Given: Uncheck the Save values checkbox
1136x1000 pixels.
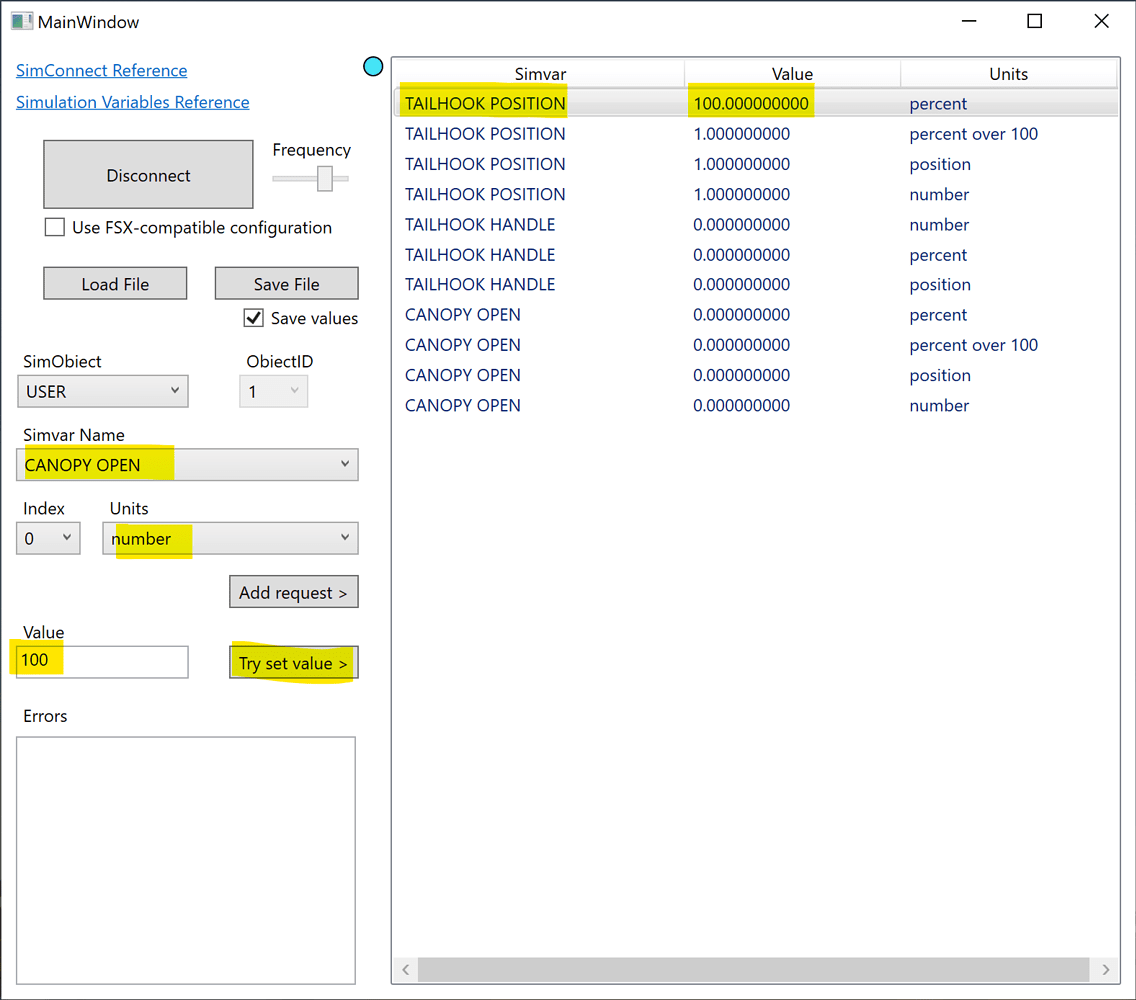Looking at the screenshot, I should [254, 318].
